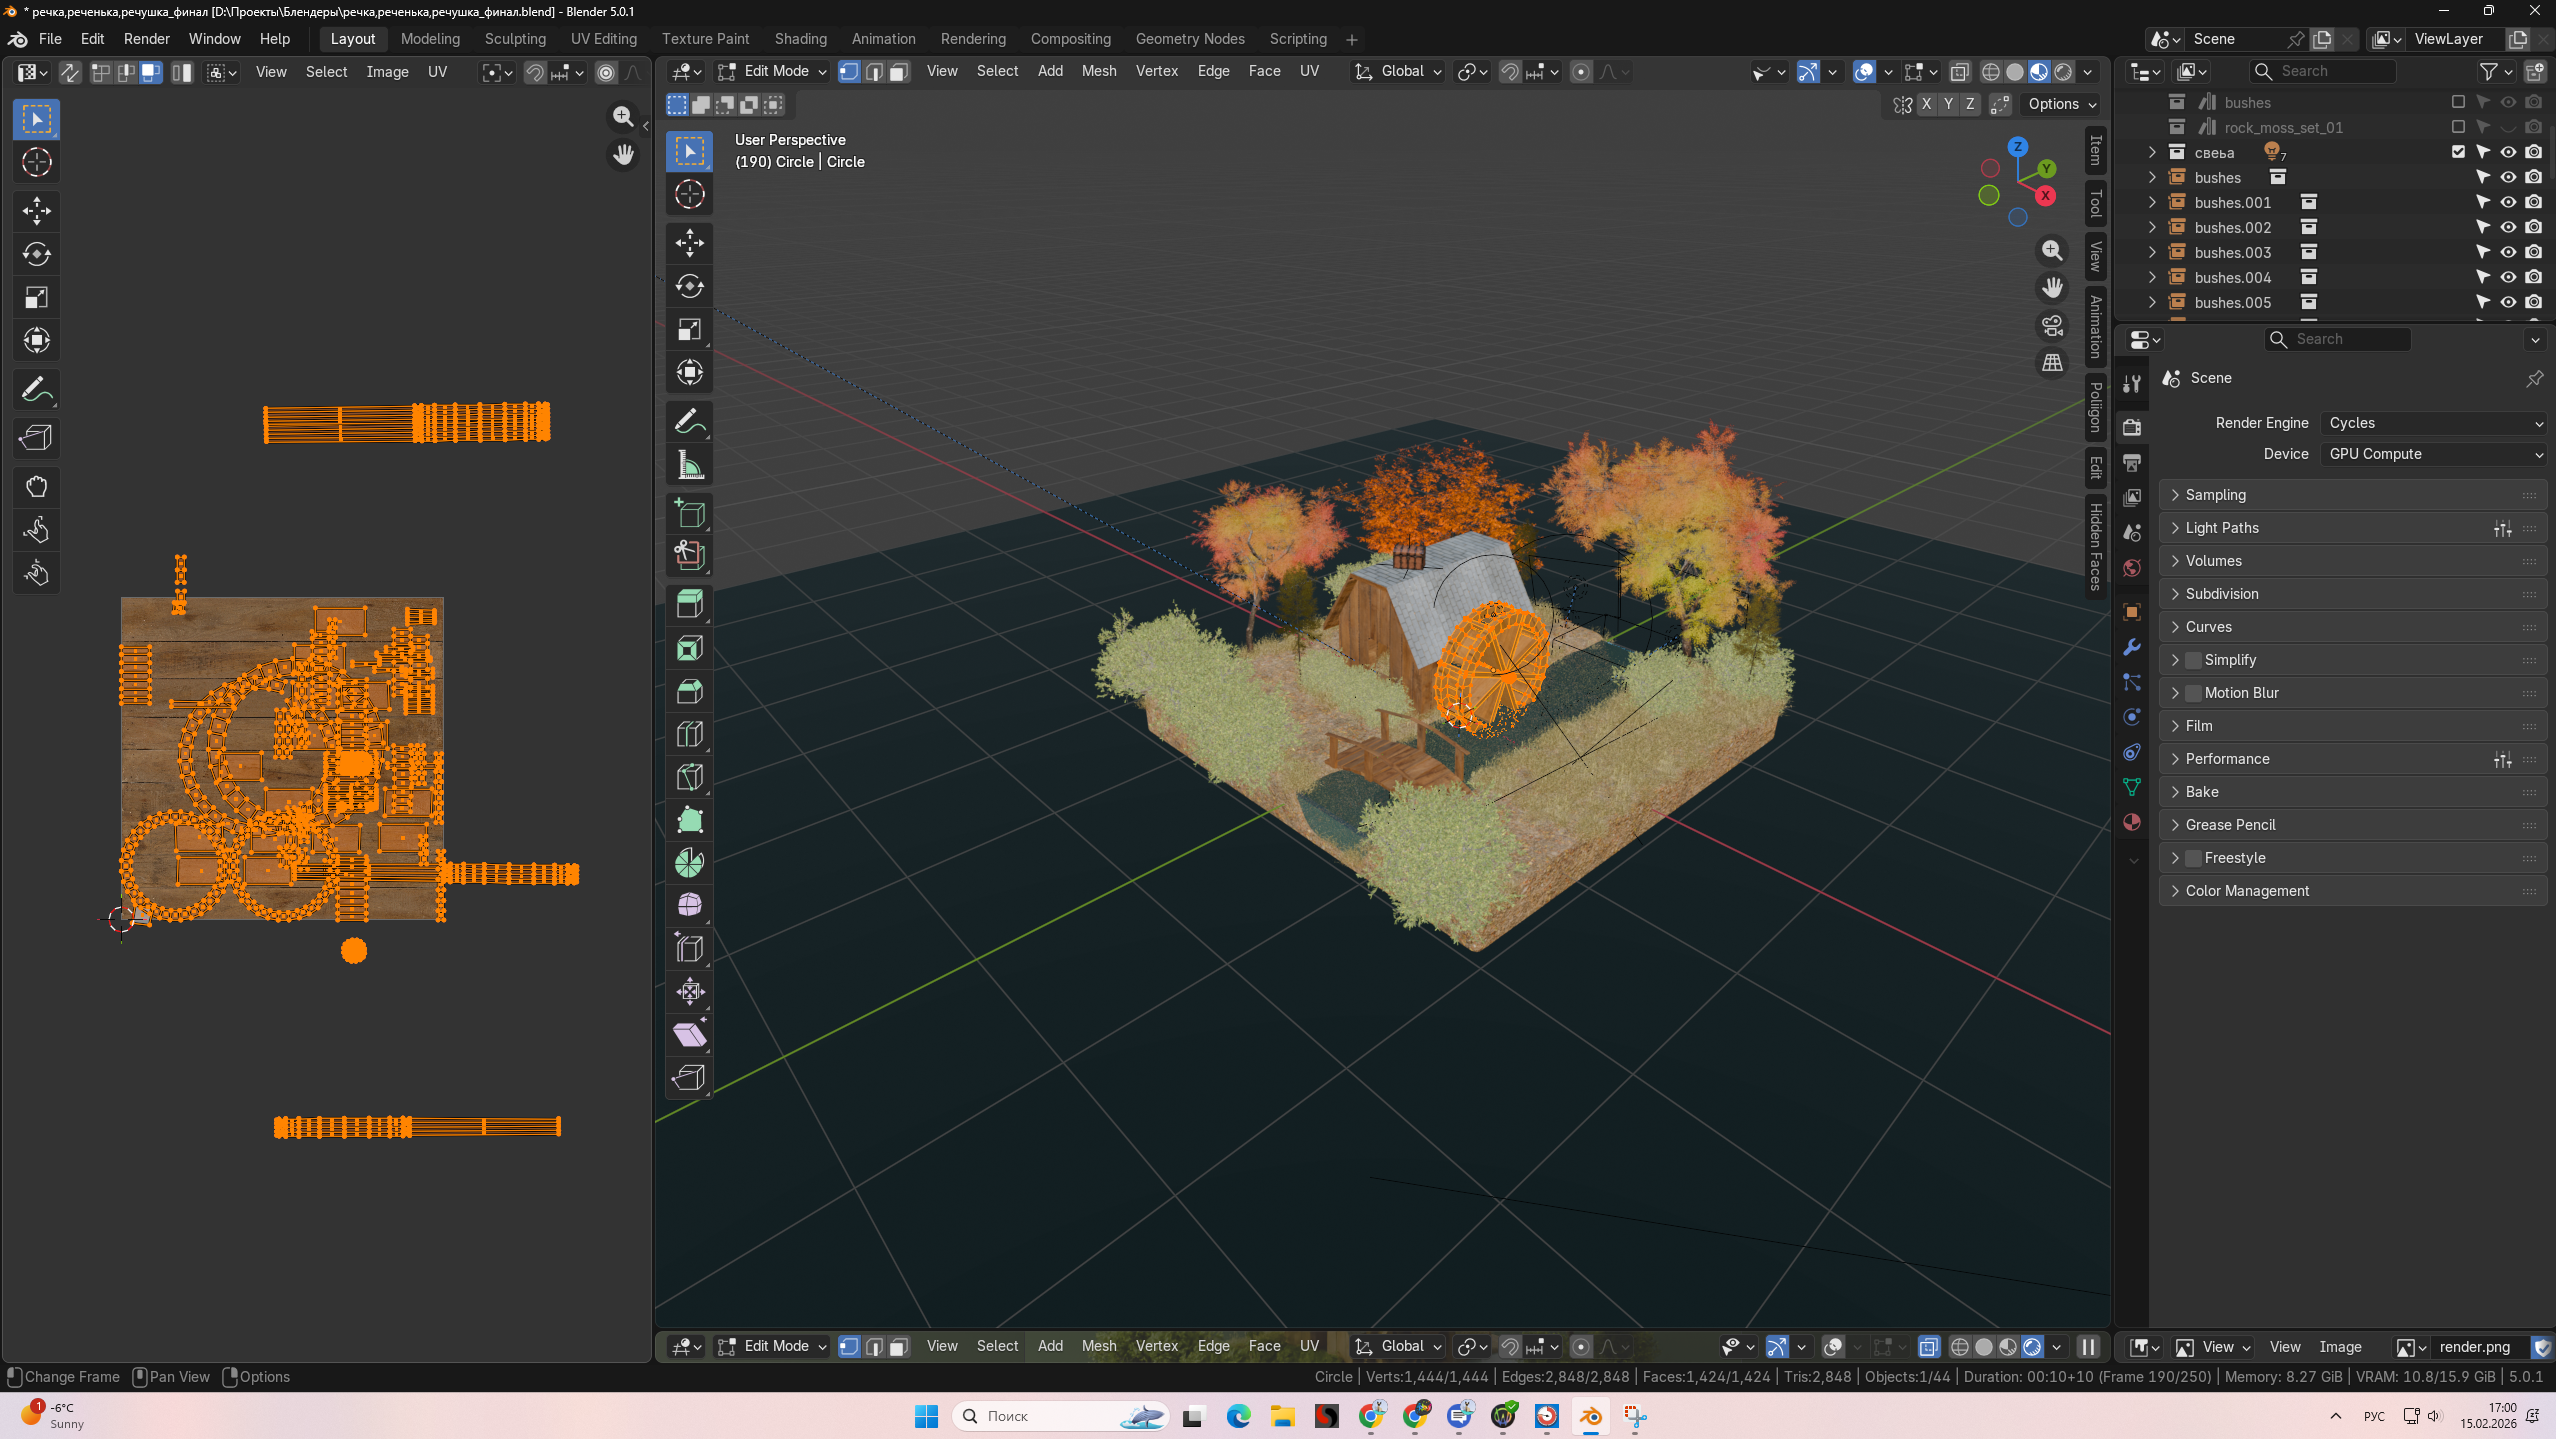The image size is (2556, 1439).
Task: Switch to the Shading workspace tab
Action: (x=800, y=39)
